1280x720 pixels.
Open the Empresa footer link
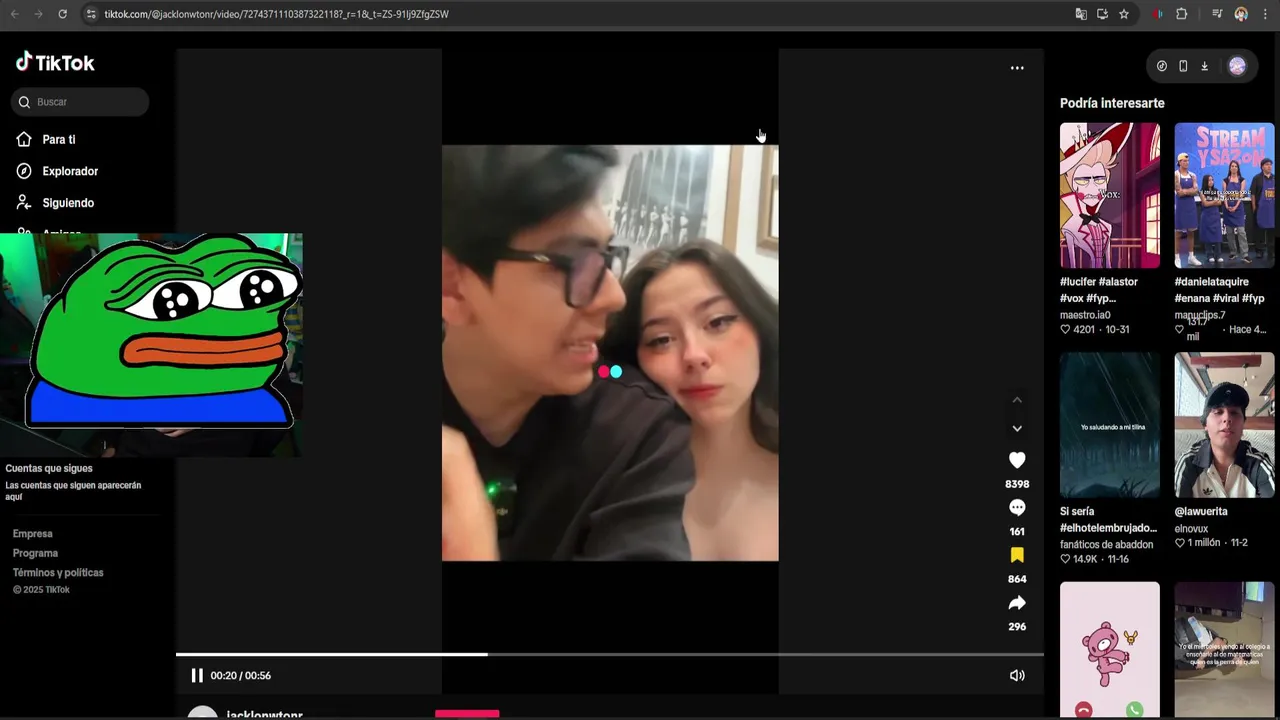(33, 534)
